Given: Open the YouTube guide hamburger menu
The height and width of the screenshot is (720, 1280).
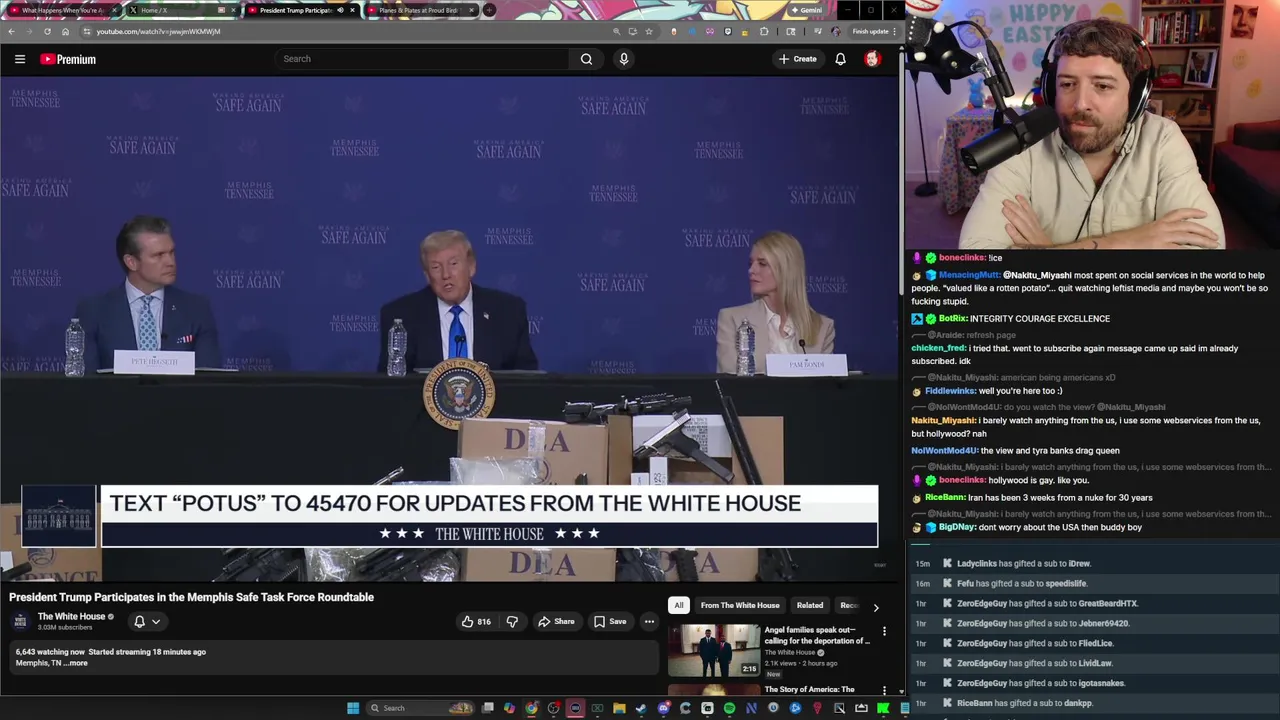Looking at the screenshot, I should [x=20, y=59].
